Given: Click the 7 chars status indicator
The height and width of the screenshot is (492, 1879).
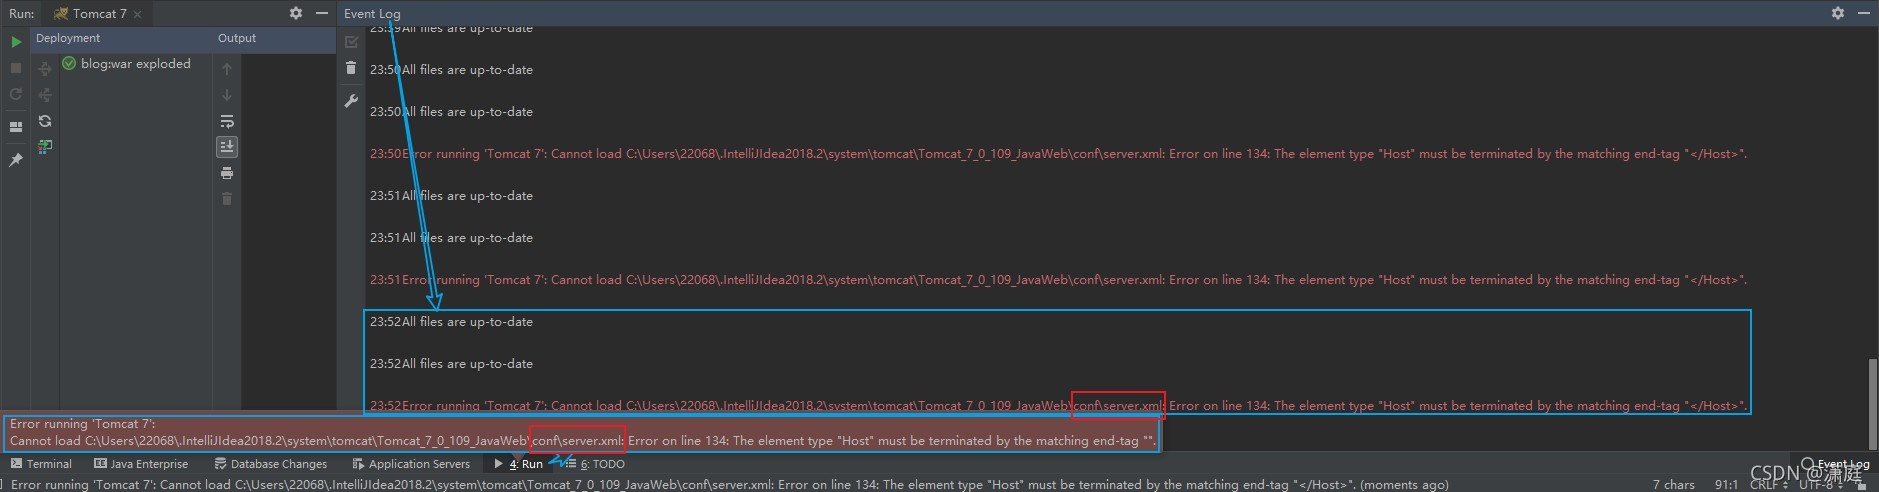Looking at the screenshot, I should tap(1673, 485).
